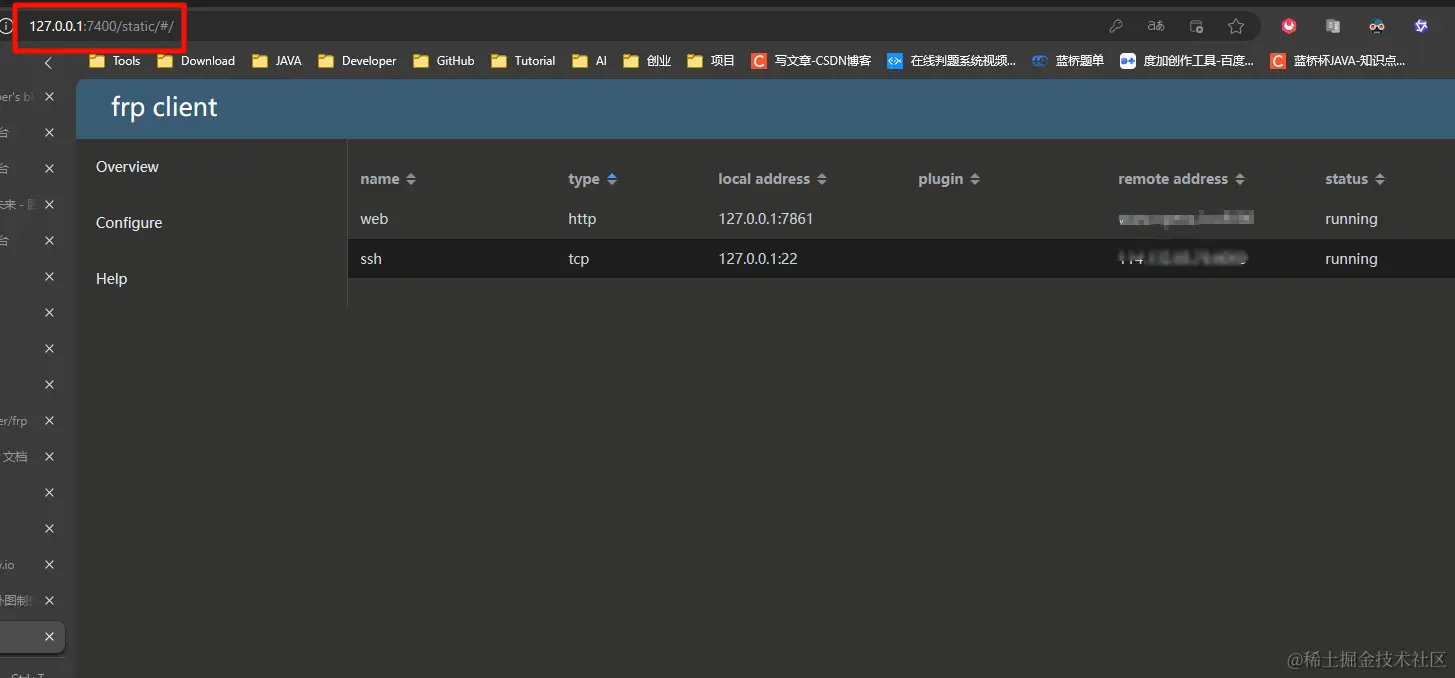The width and height of the screenshot is (1455, 678).
Task: Open the Configure sidebar item
Action: click(129, 223)
